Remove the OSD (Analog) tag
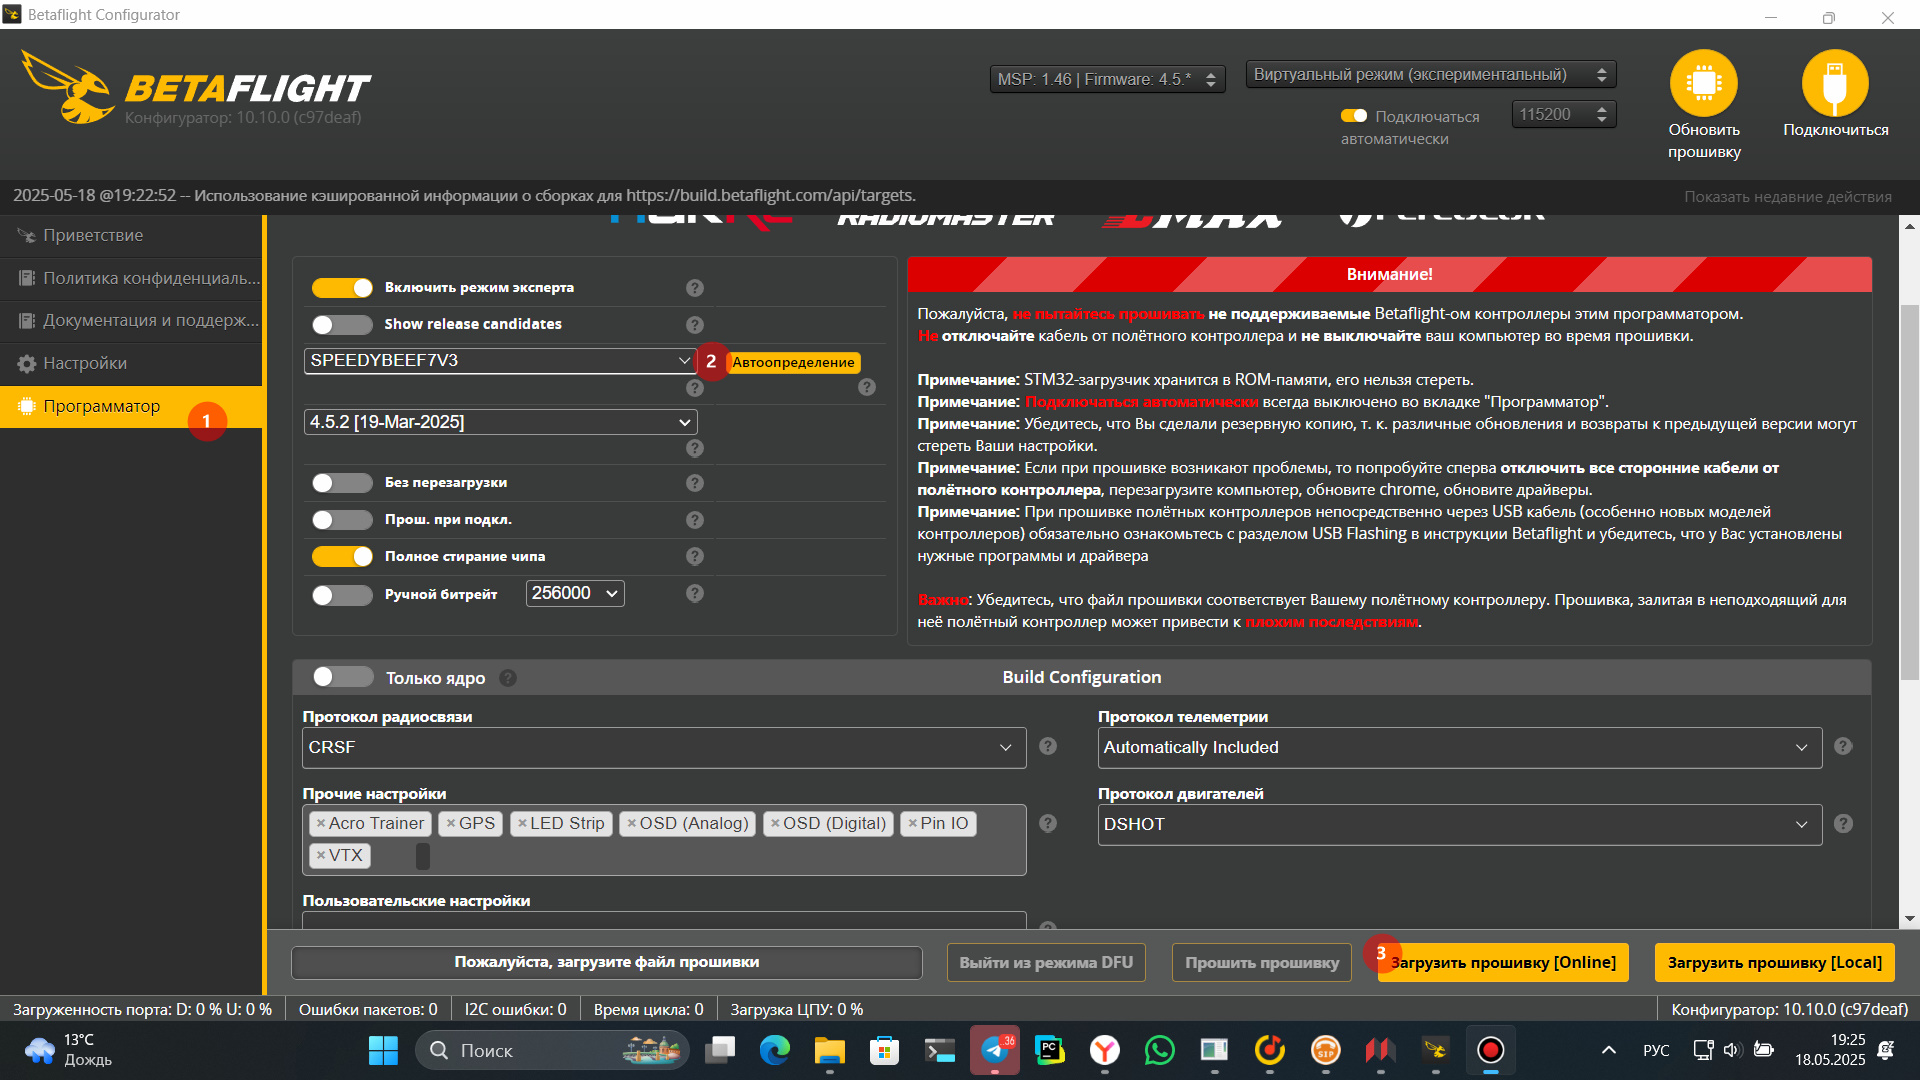 632,823
